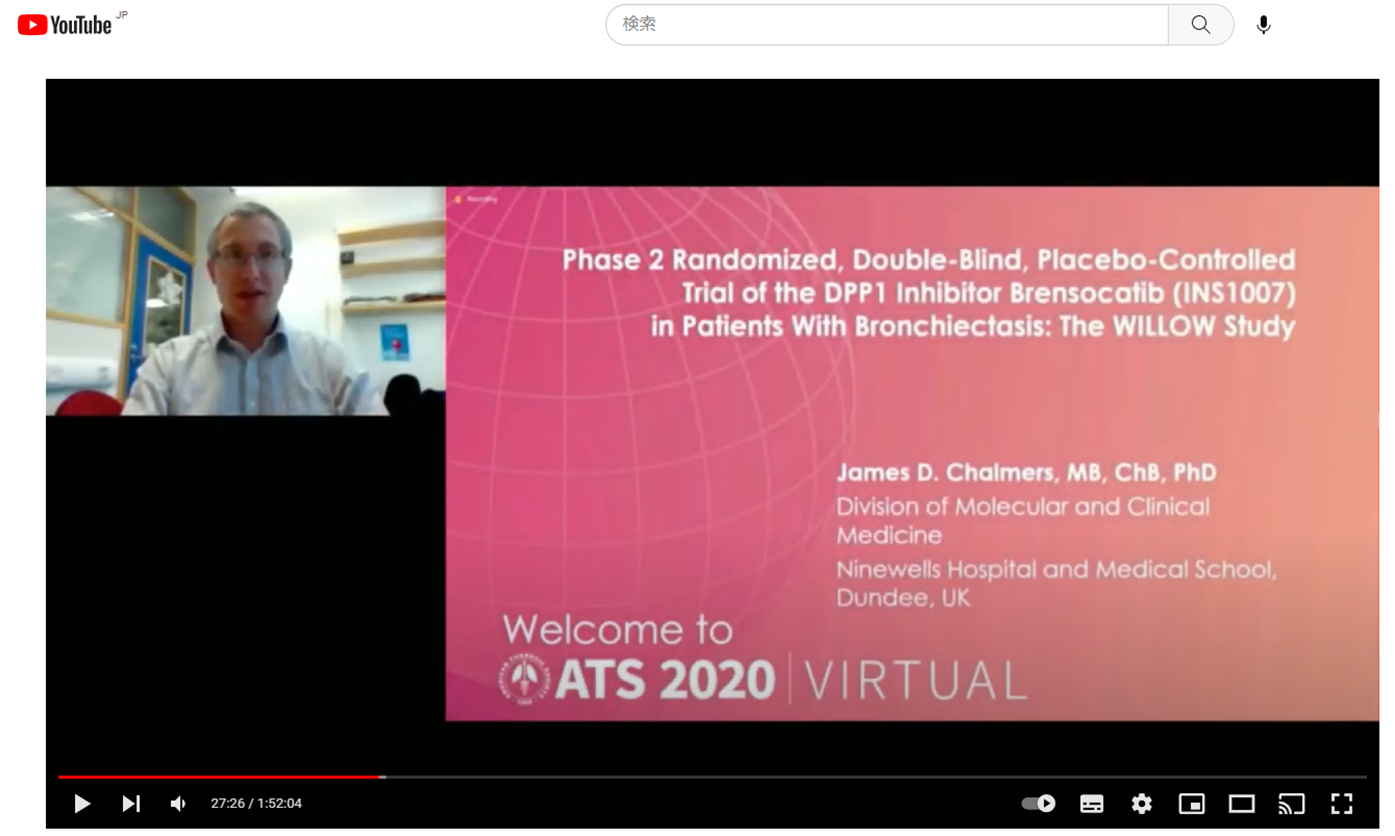Enable theater mode view
1395x836 pixels.
[x=1242, y=804]
